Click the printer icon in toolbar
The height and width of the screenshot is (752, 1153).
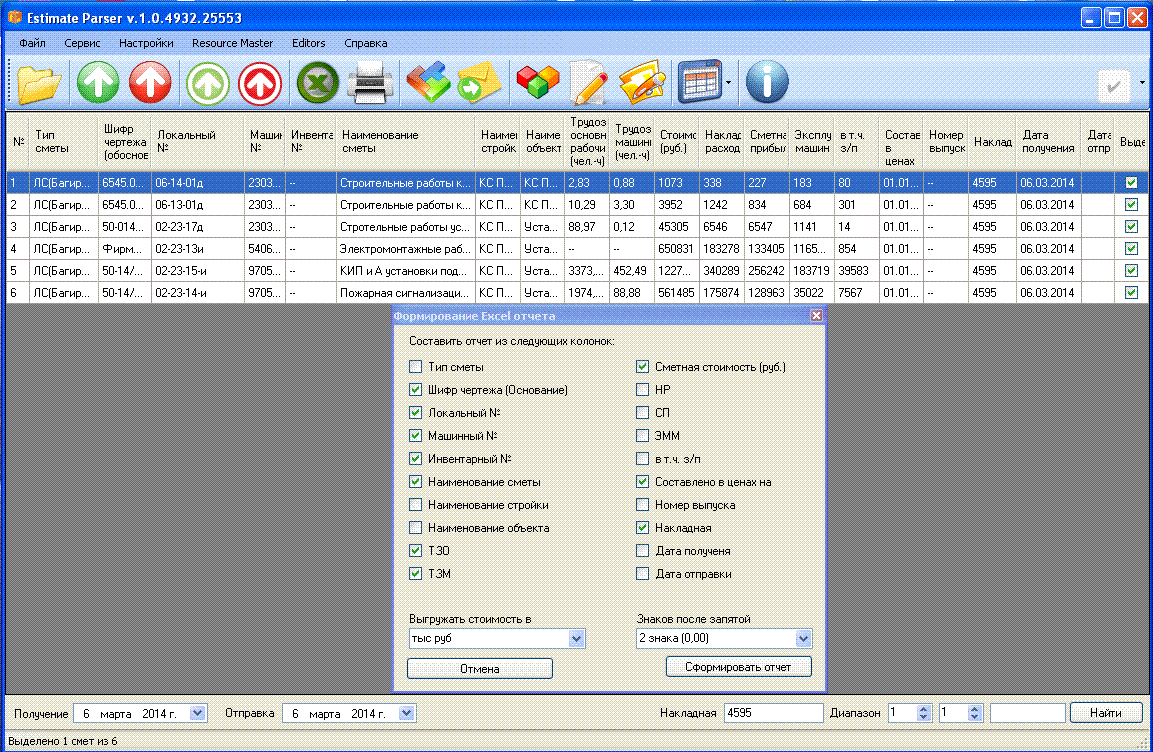point(372,83)
